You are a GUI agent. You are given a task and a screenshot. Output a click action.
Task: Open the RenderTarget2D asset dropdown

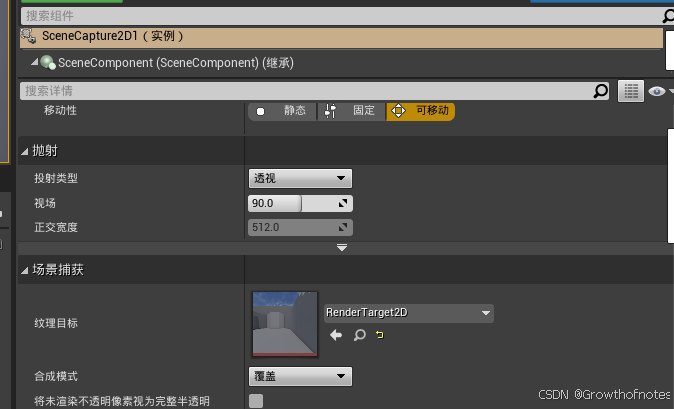(408, 313)
